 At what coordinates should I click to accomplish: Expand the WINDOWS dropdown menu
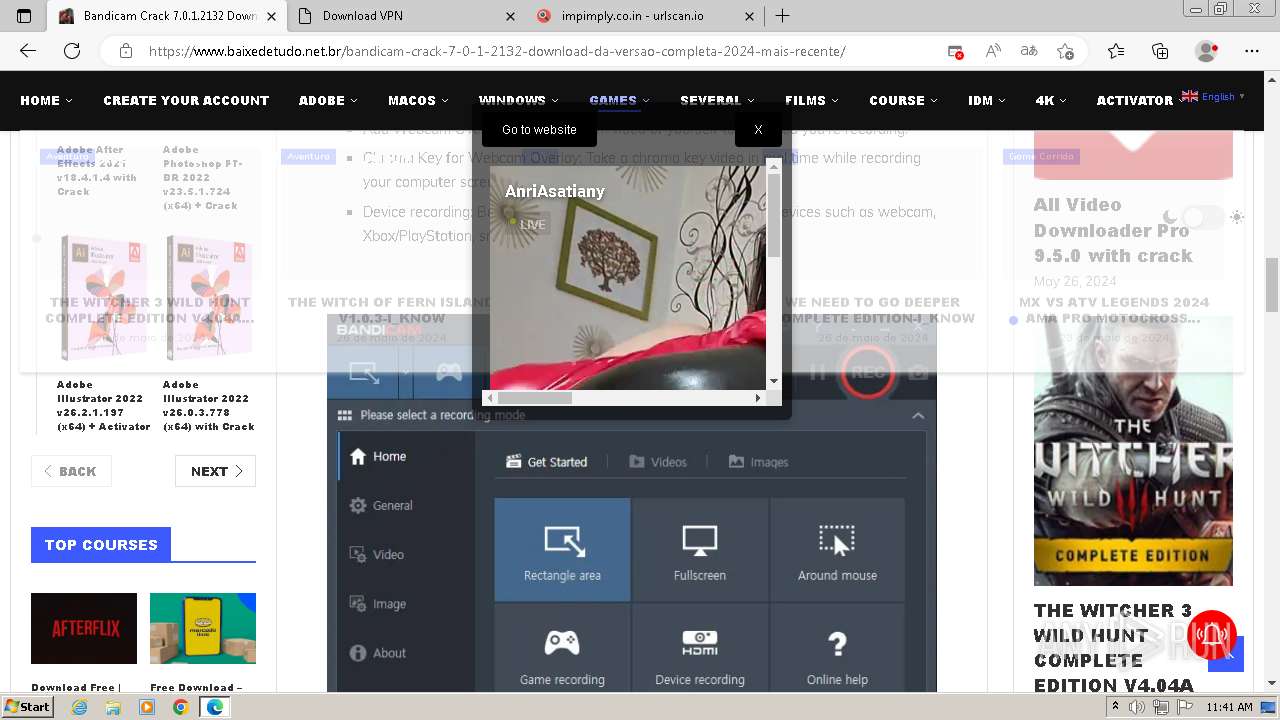(x=518, y=100)
